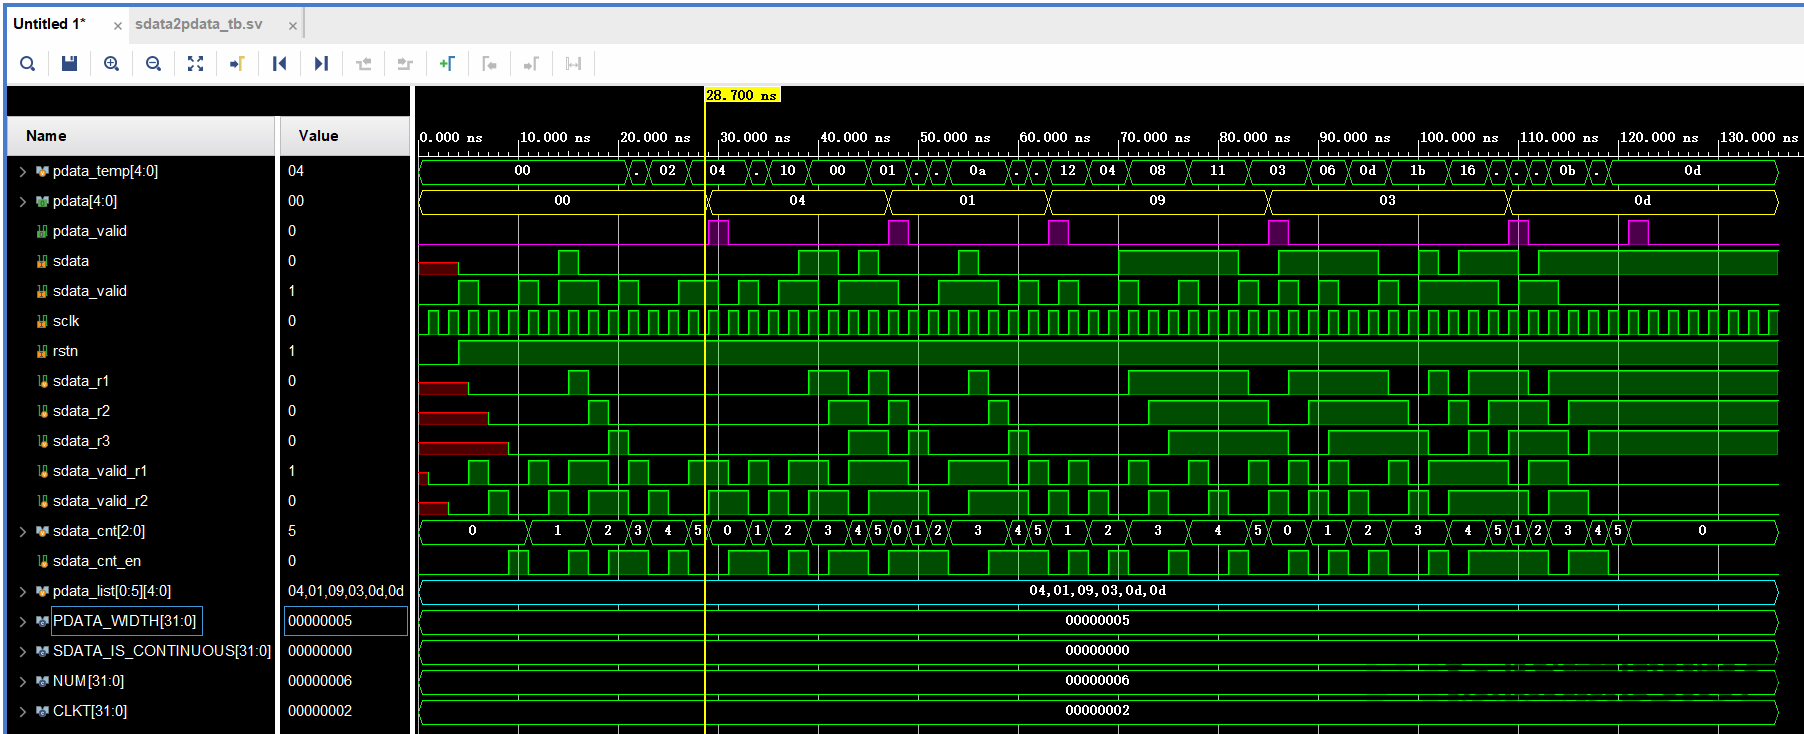Expand the sdata_cnt[2:0] bus

22,531
